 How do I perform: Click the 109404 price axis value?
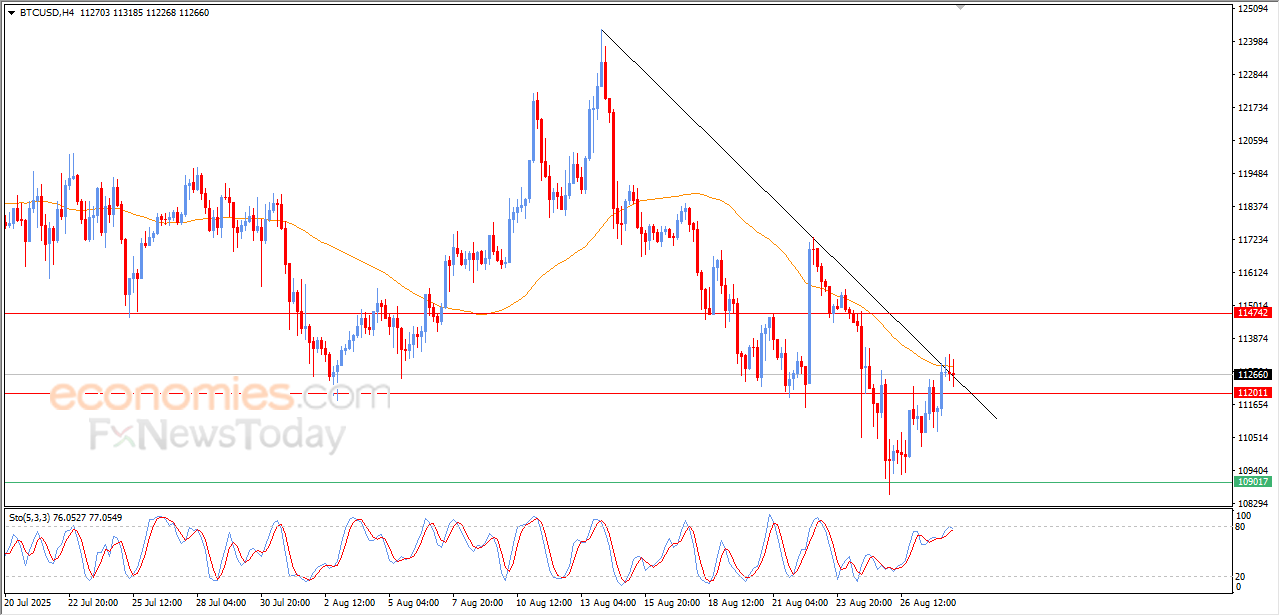point(1253,471)
